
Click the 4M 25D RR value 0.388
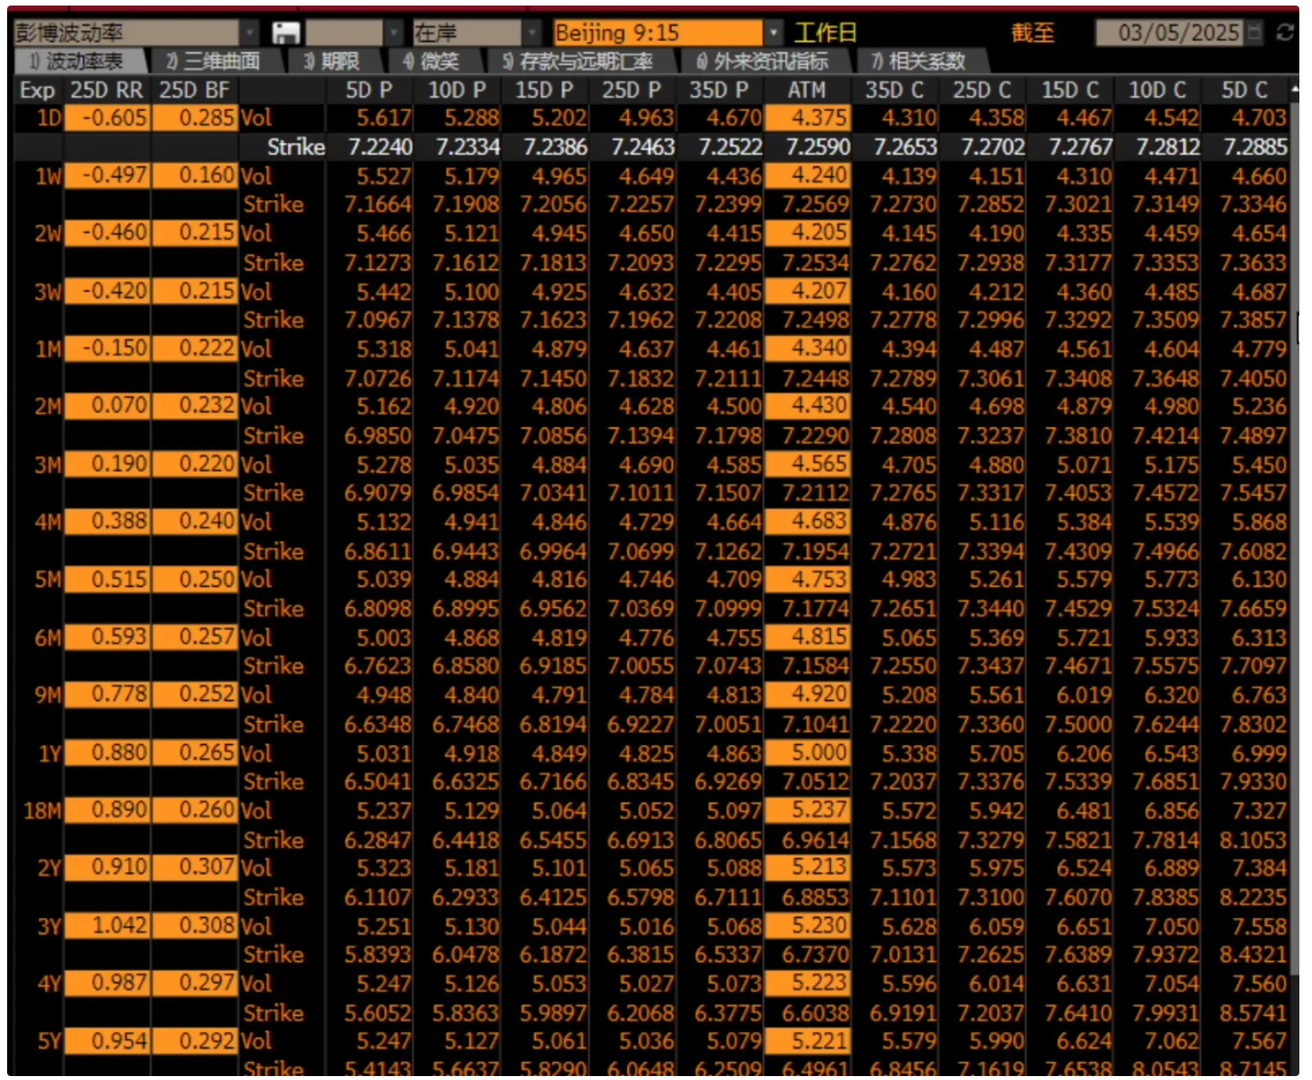click(x=107, y=521)
